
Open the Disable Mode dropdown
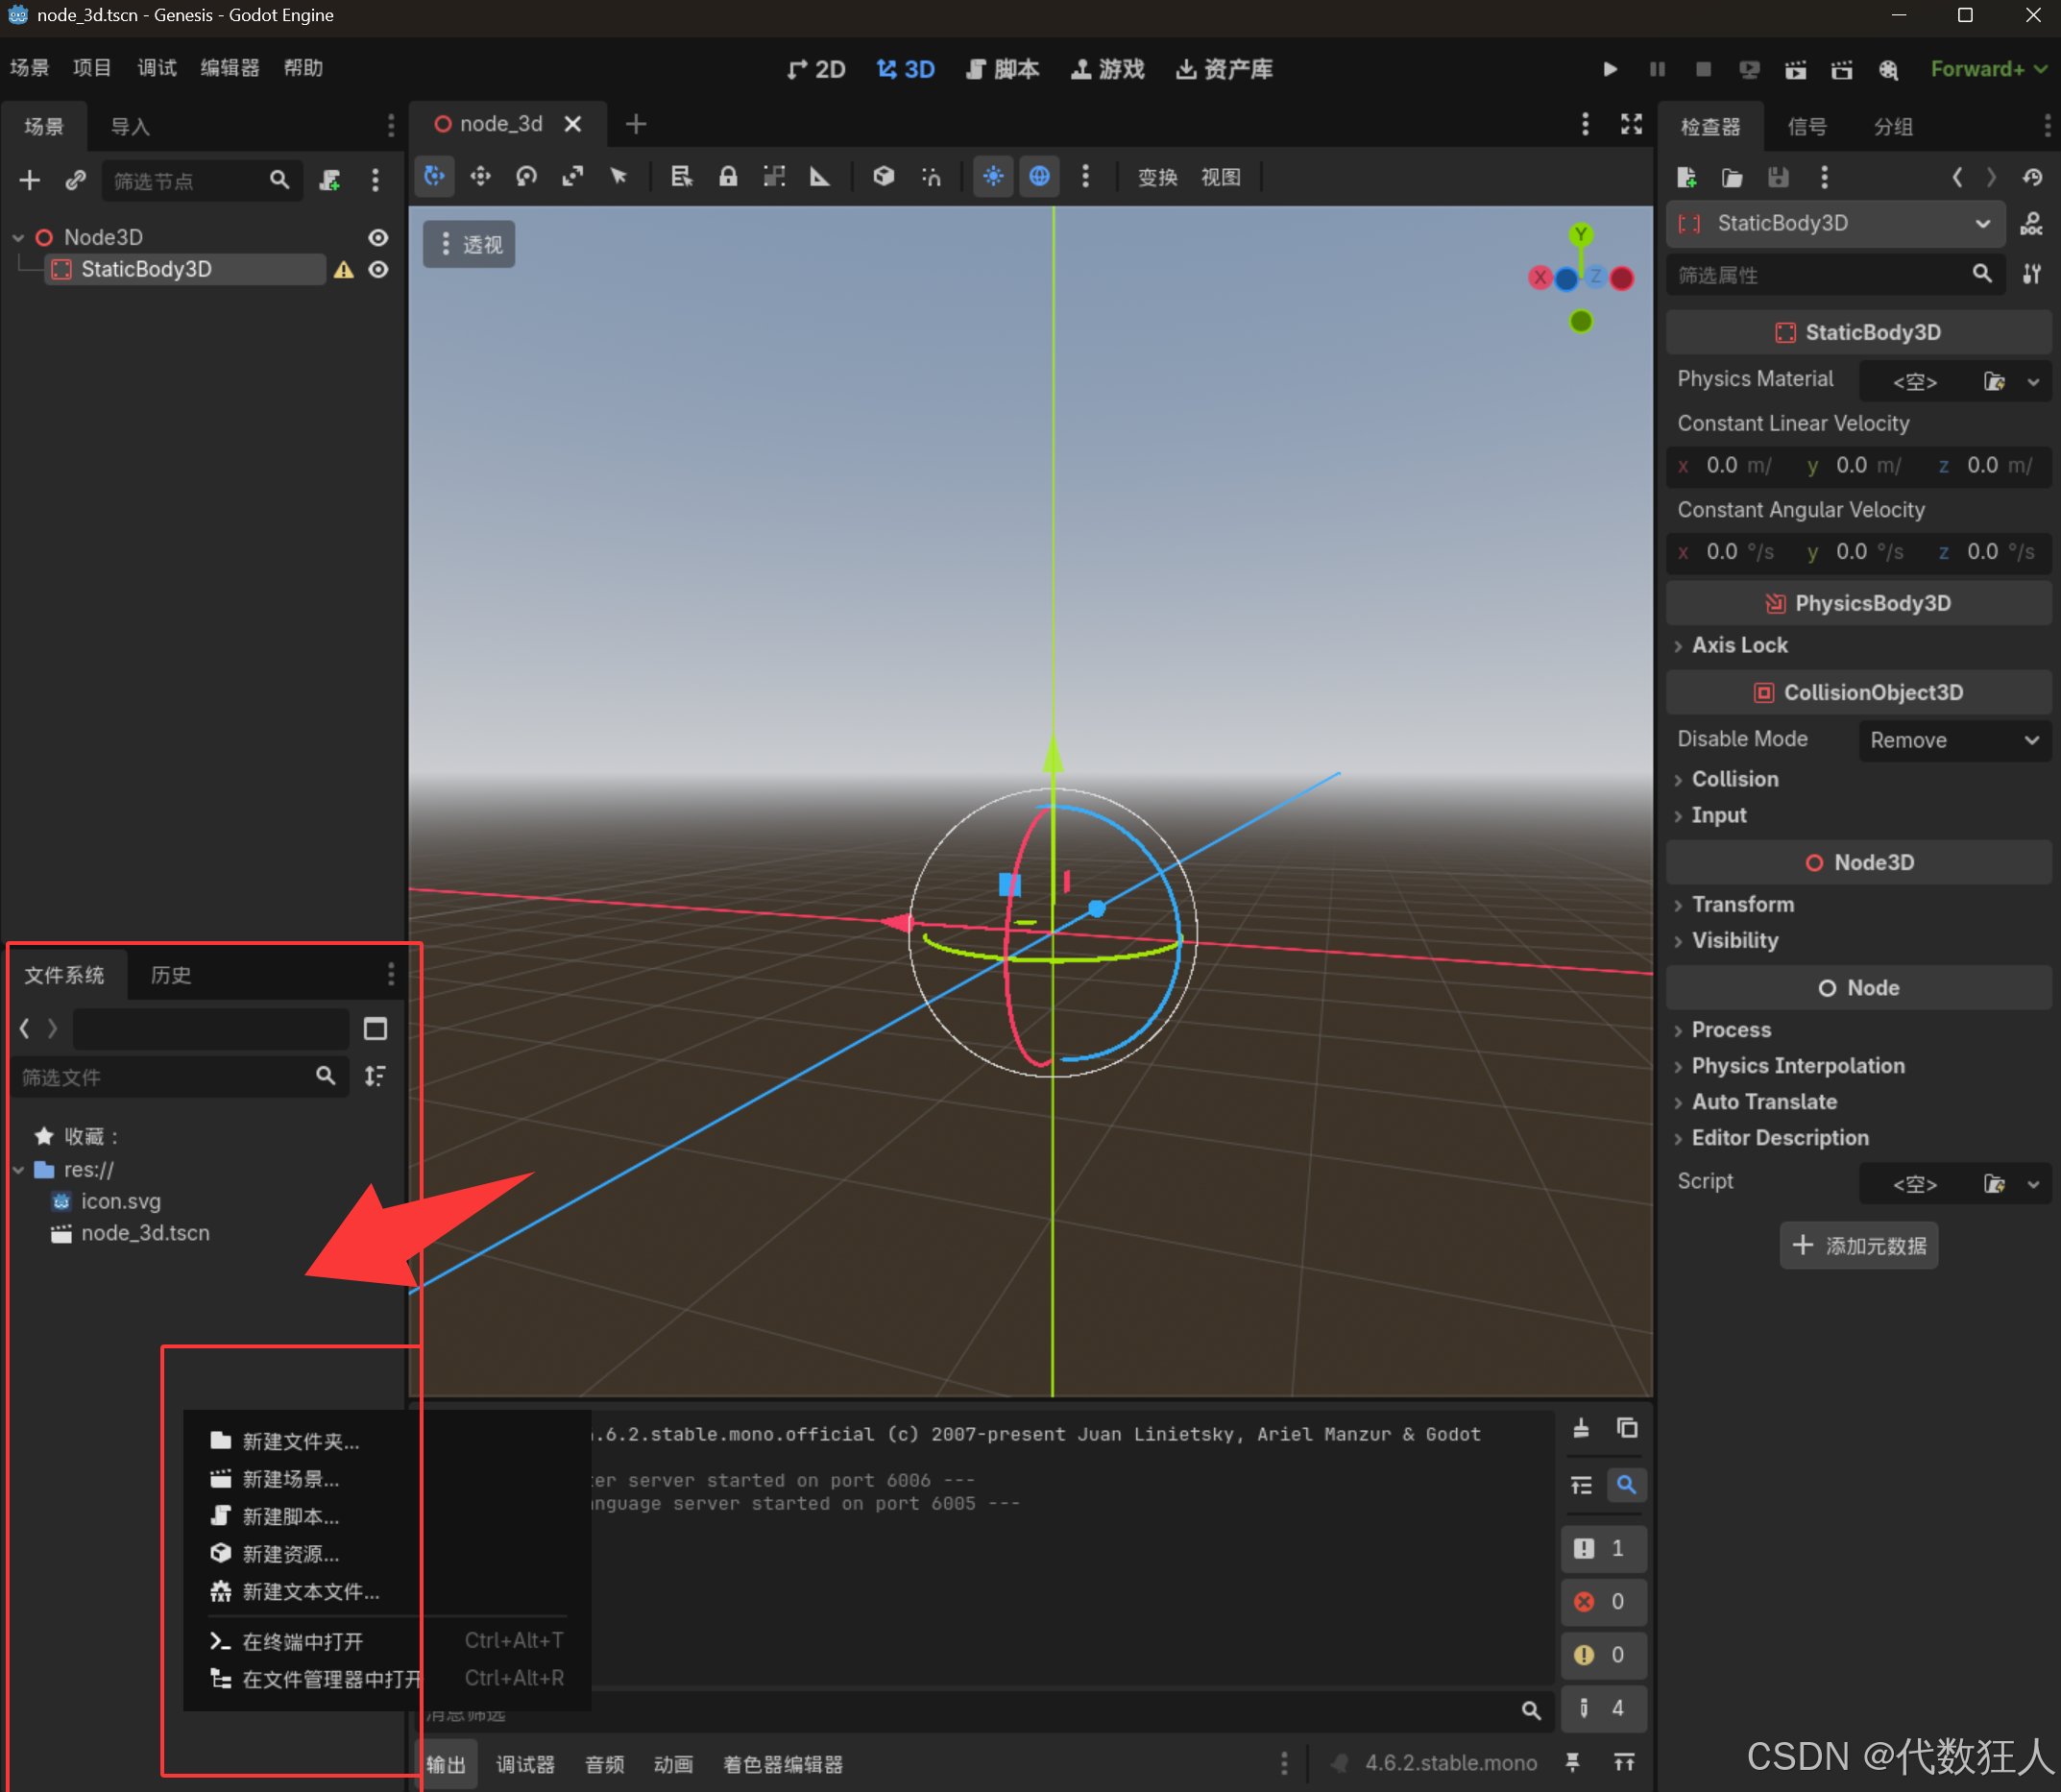pyautogui.click(x=1953, y=740)
